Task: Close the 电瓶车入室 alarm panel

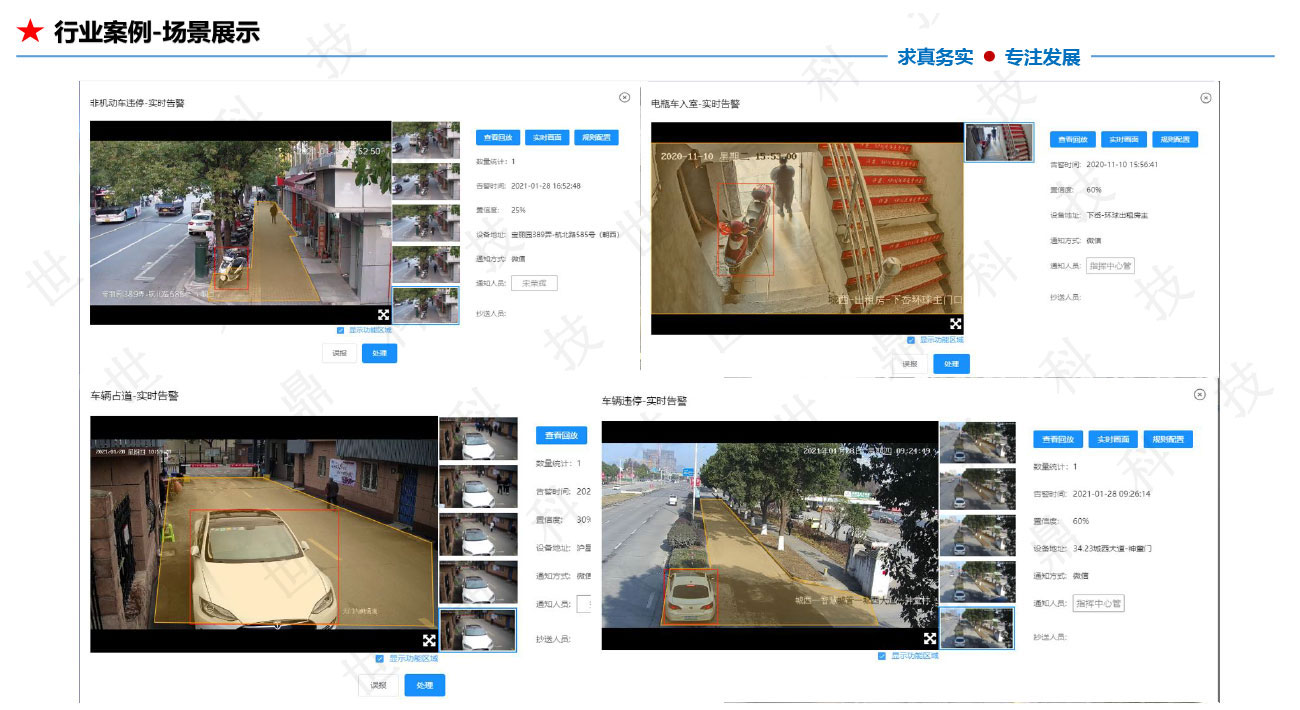Action: pyautogui.click(x=1205, y=98)
